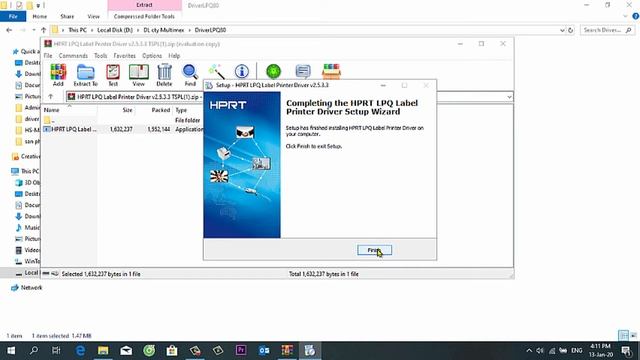The height and width of the screenshot is (360, 640).
Task: Open WinRAR File menu
Action: (x=48, y=56)
